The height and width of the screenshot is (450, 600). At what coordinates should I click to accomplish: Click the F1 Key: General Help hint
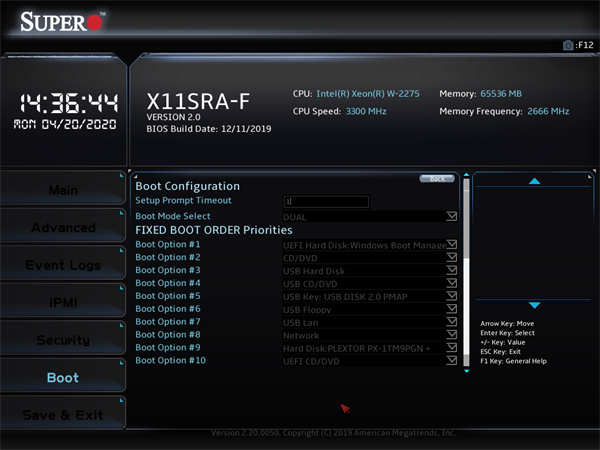[x=514, y=361]
